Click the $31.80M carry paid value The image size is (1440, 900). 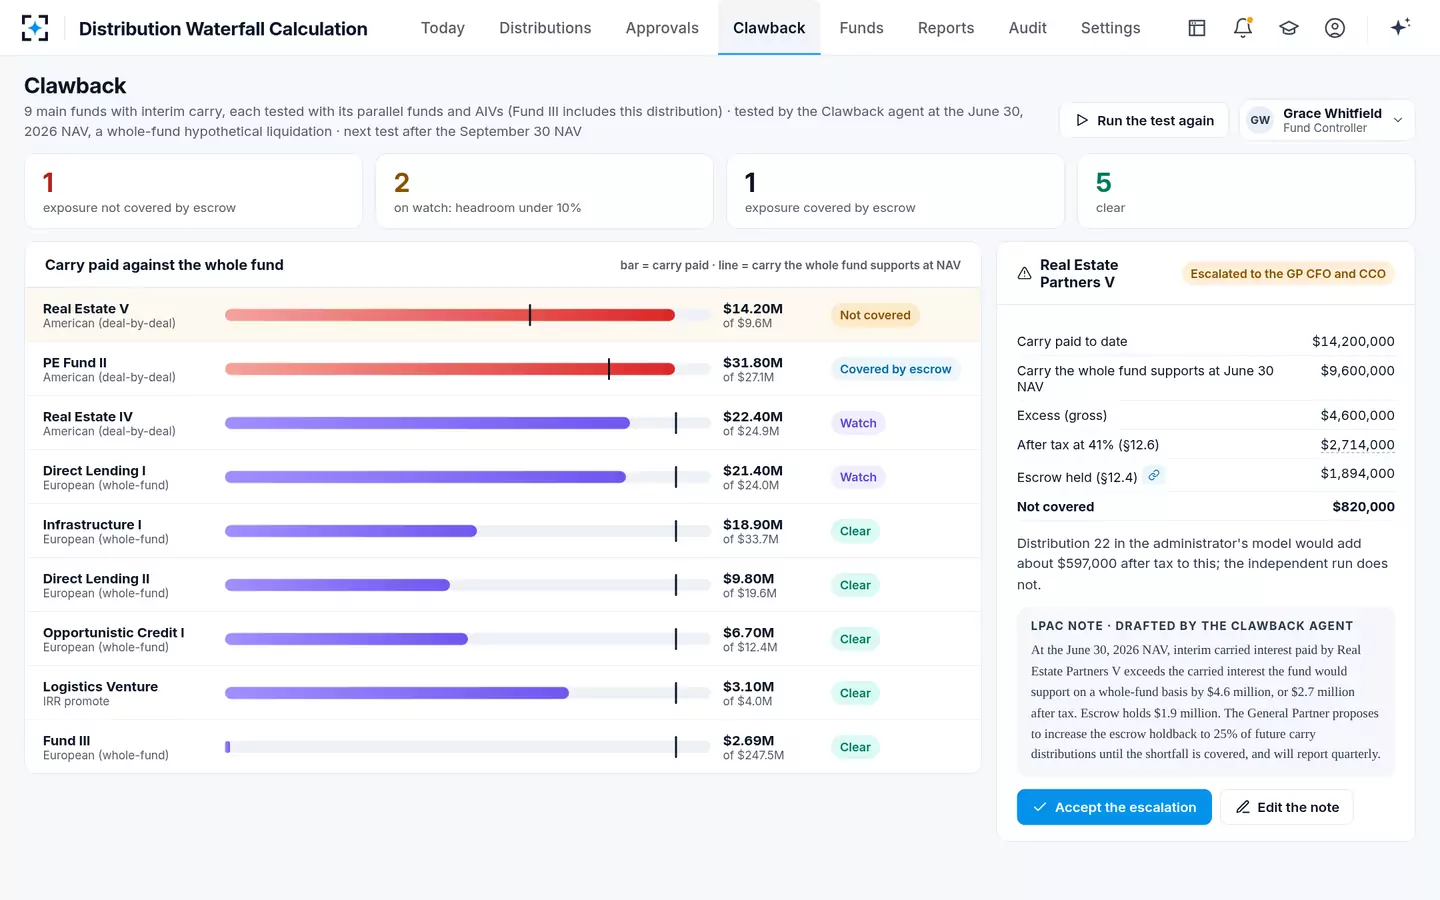[x=753, y=363]
